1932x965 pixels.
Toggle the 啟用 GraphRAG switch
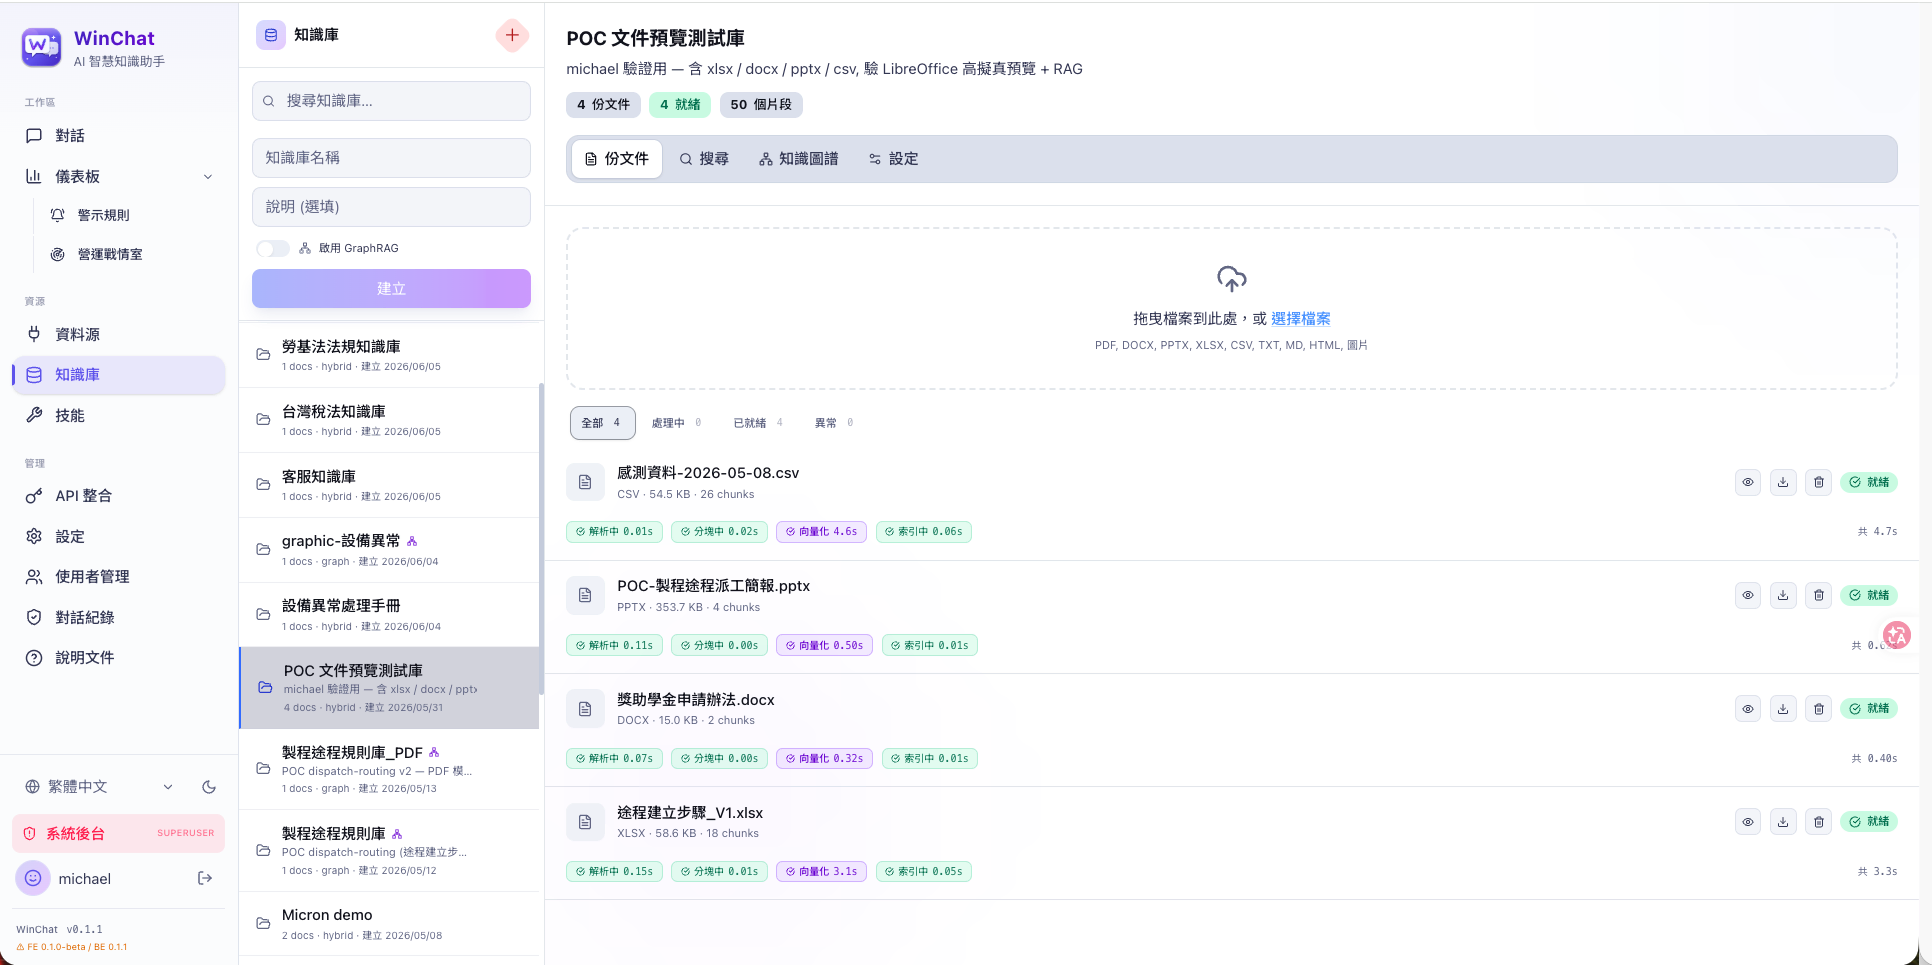click(272, 248)
